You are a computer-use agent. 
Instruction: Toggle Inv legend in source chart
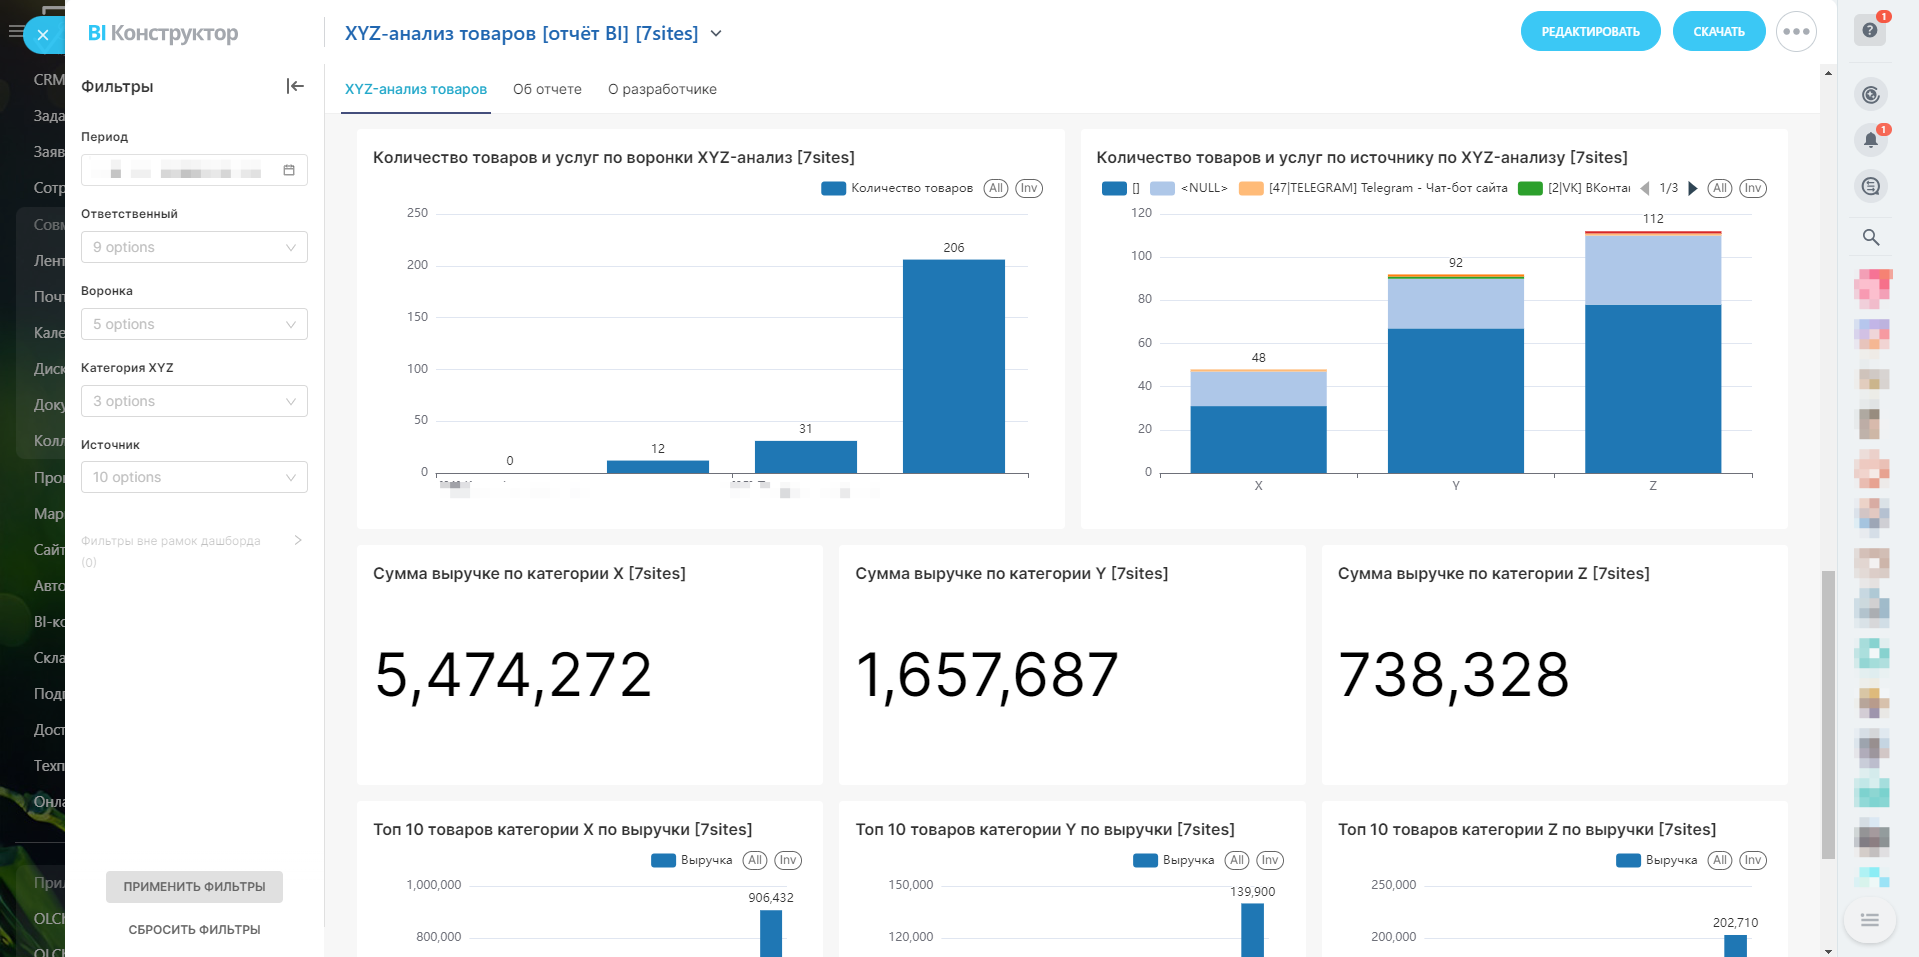tap(1752, 188)
